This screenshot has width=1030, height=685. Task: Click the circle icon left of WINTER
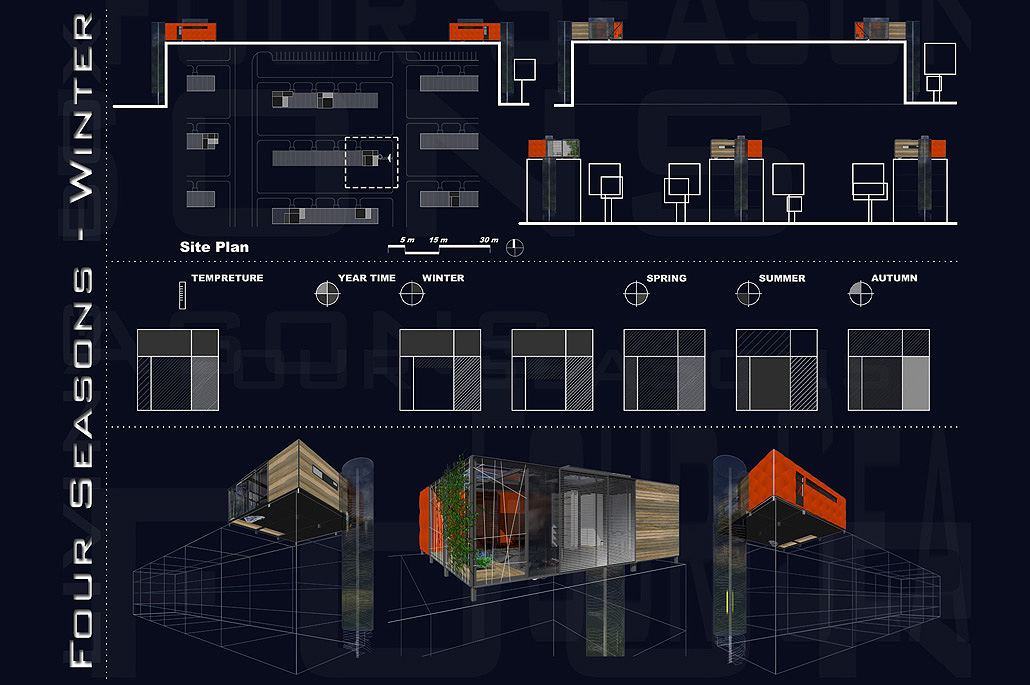coord(412,294)
